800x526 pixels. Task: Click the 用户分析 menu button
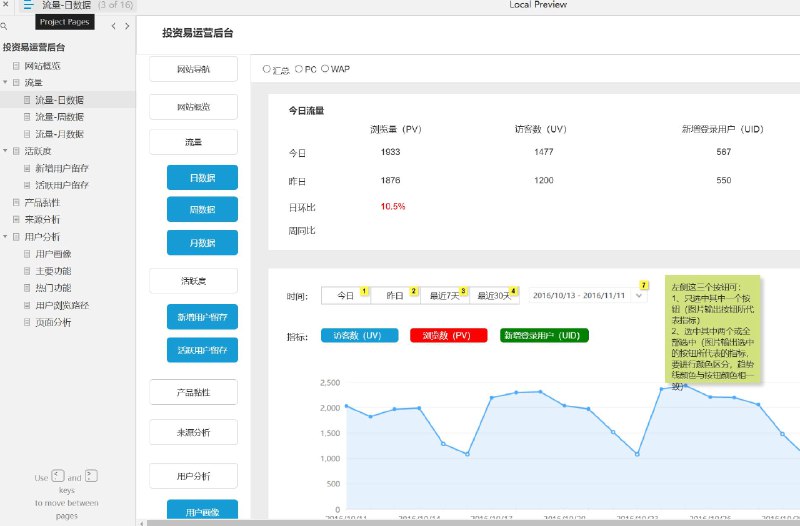pyautogui.click(x=193, y=476)
